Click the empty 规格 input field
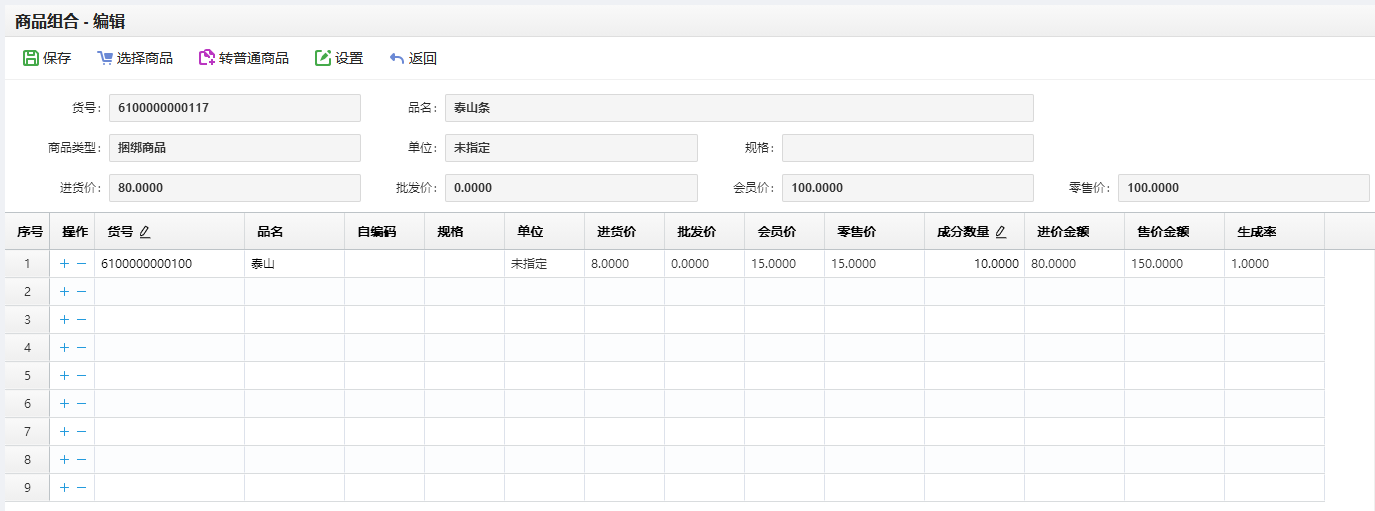Viewport: 1375px width, 511px height. click(x=907, y=148)
